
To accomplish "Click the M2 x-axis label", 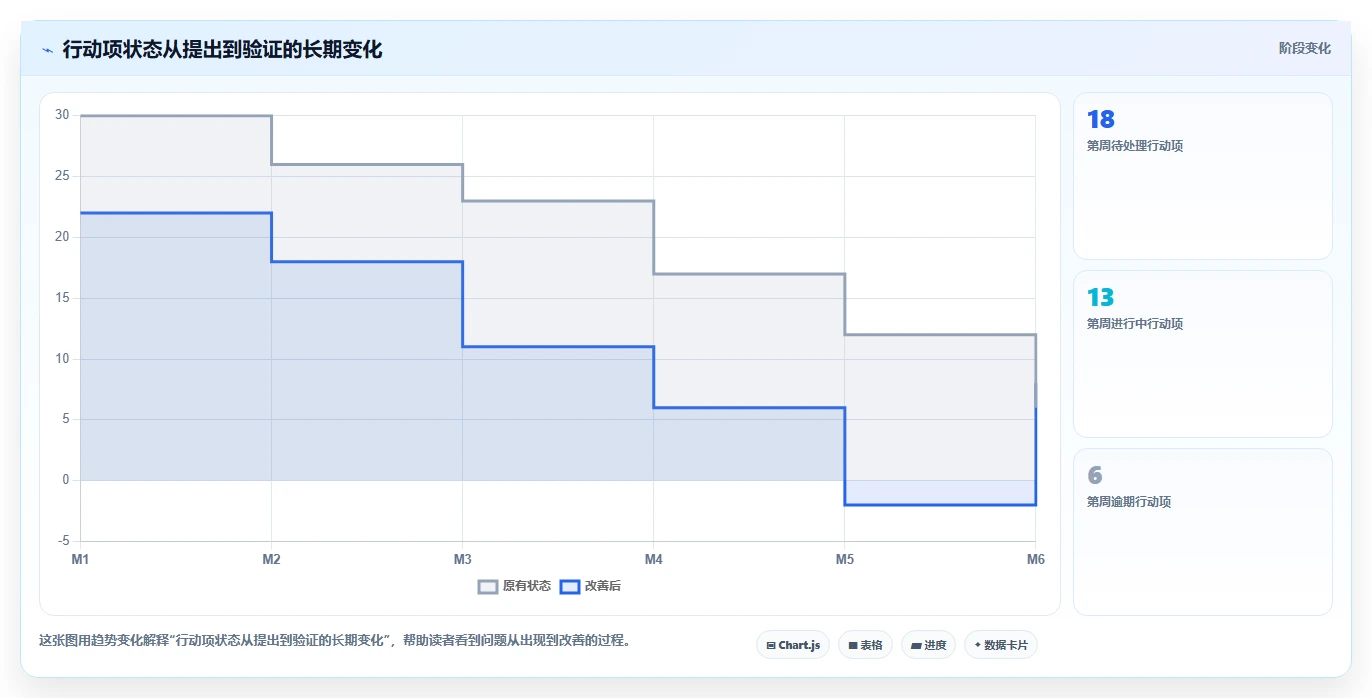I will click(x=271, y=559).
